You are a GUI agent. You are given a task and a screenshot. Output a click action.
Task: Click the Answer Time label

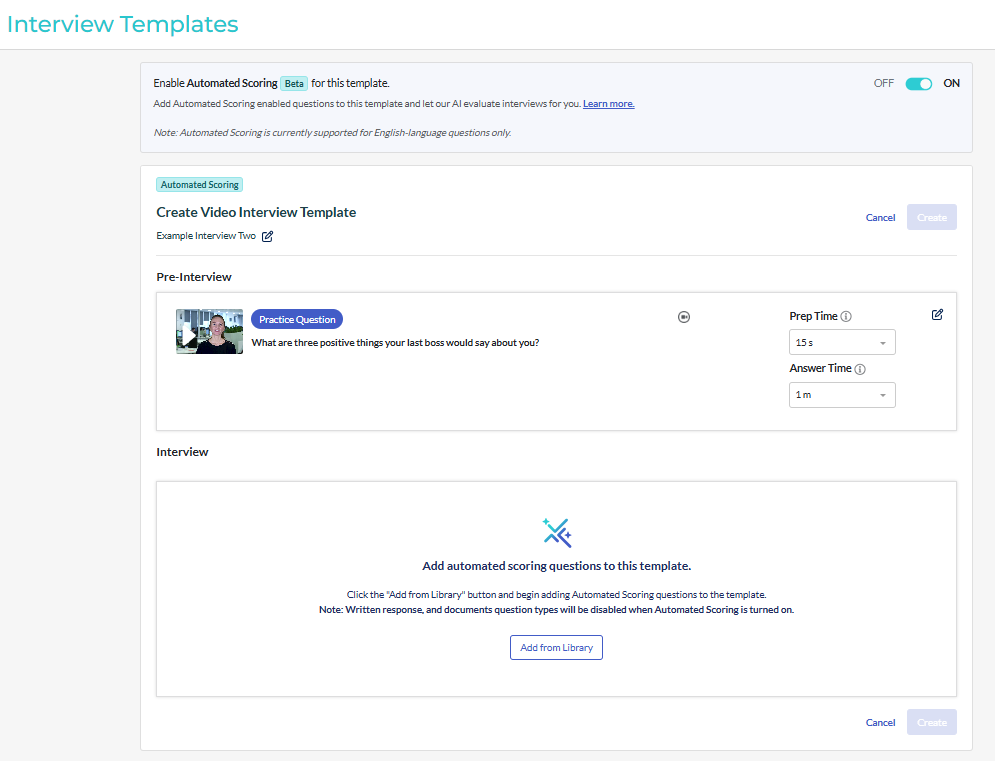tap(820, 368)
